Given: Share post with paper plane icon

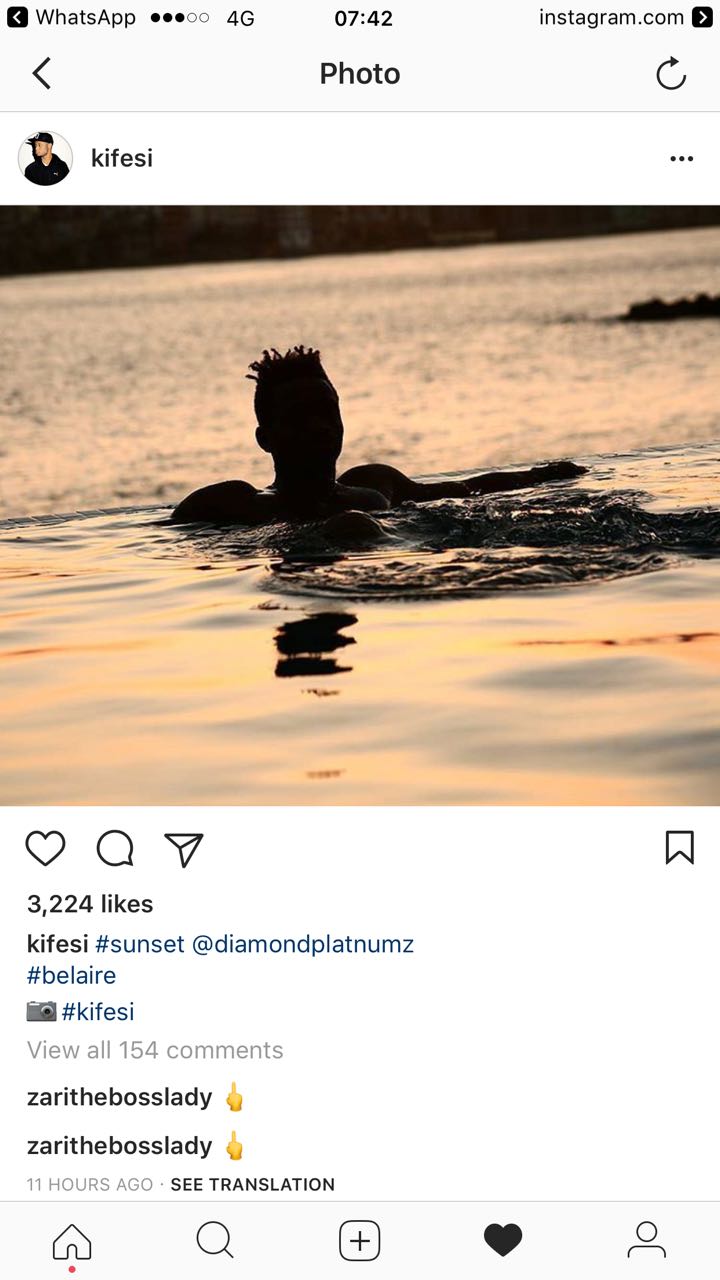Looking at the screenshot, I should [184, 848].
